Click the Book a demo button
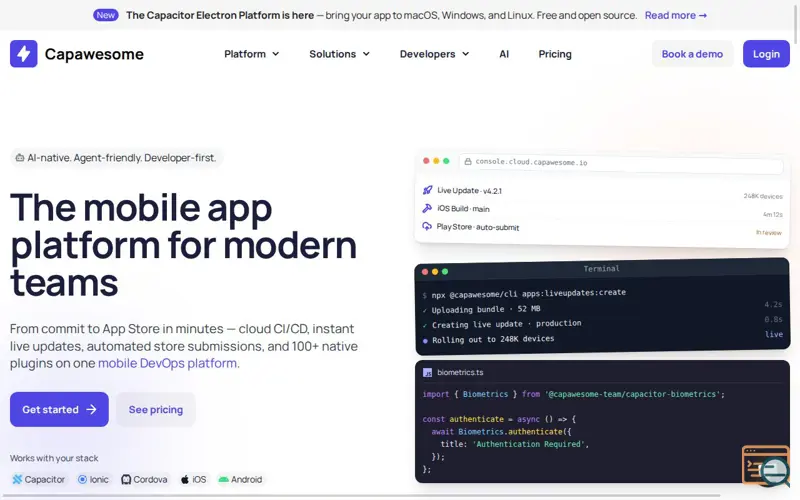This screenshot has height=500, width=800. point(692,54)
